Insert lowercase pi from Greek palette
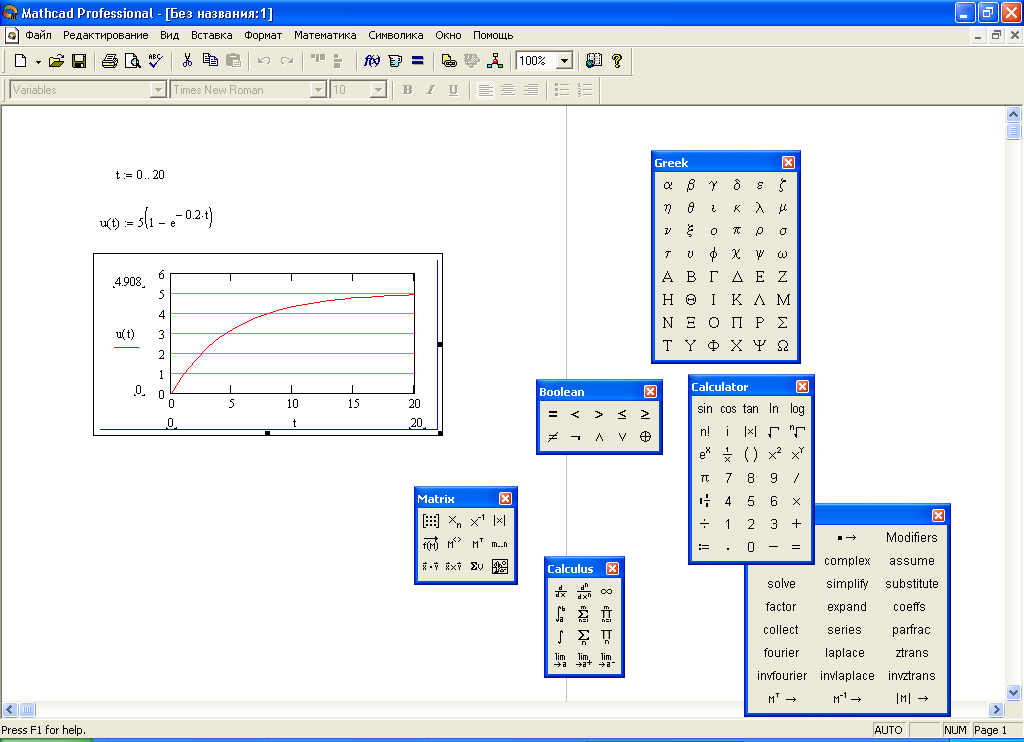The width and height of the screenshot is (1024, 742). 737,231
